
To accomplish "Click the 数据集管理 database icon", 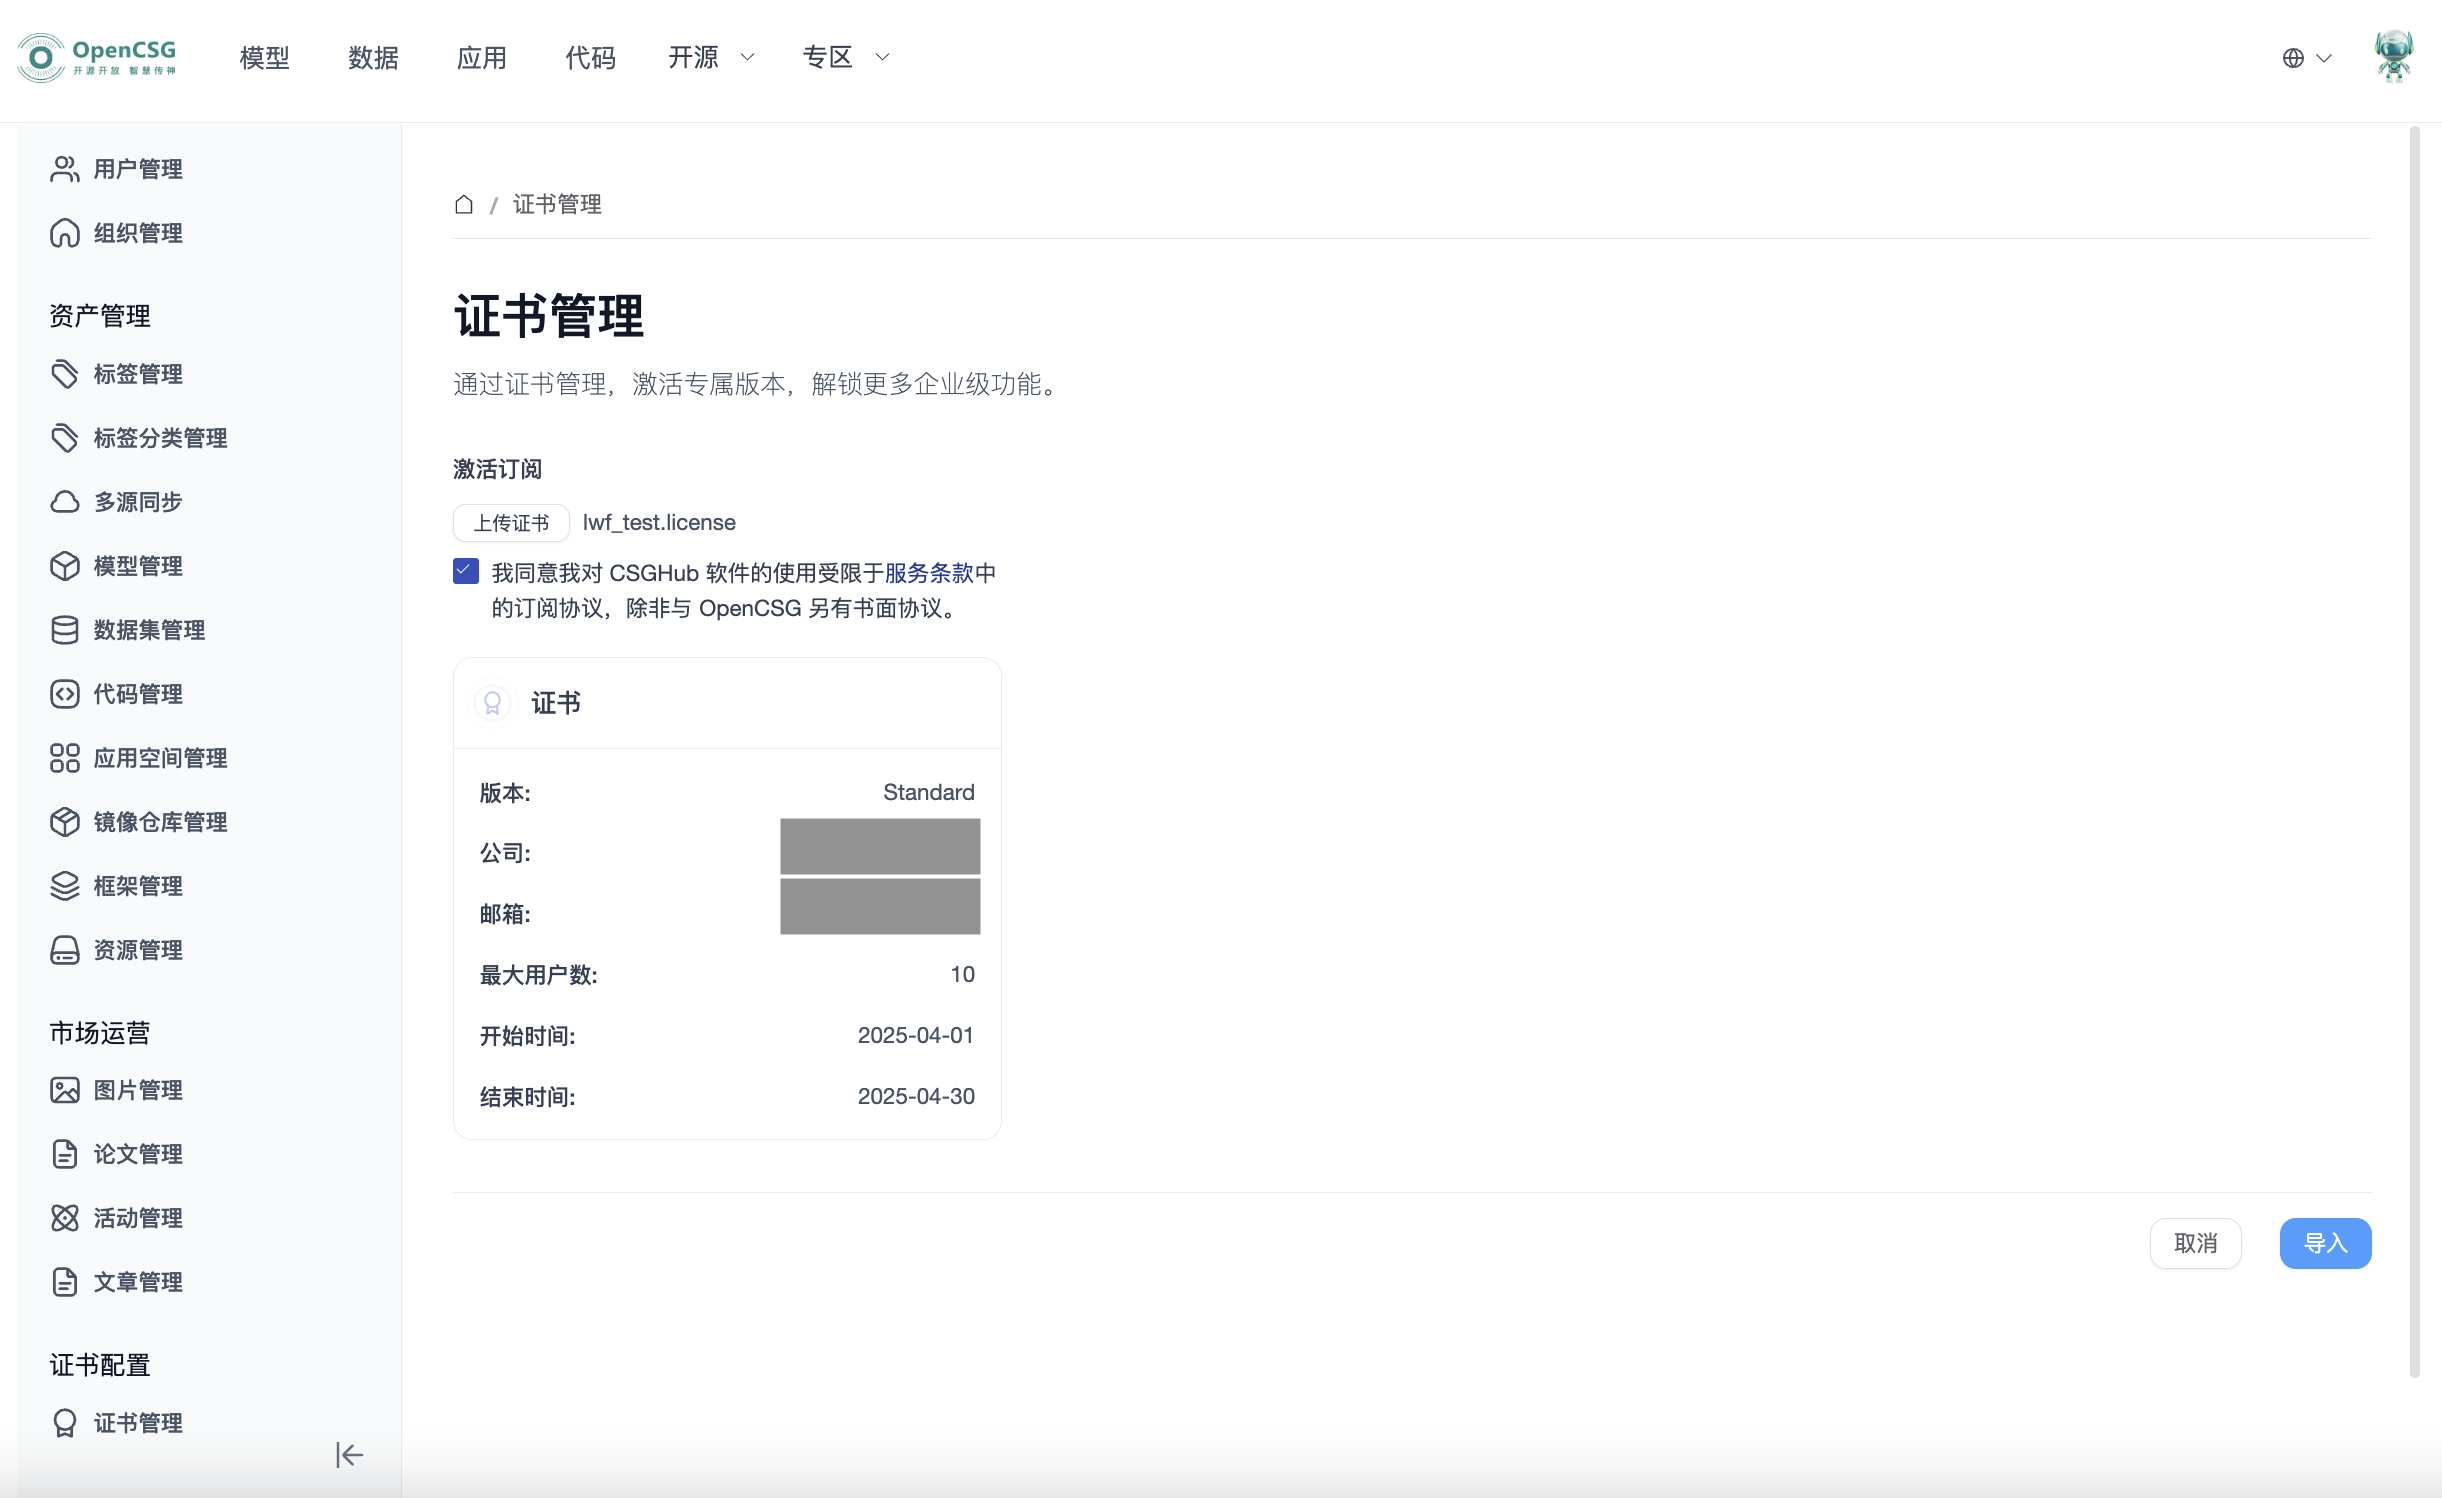I will coord(65,630).
